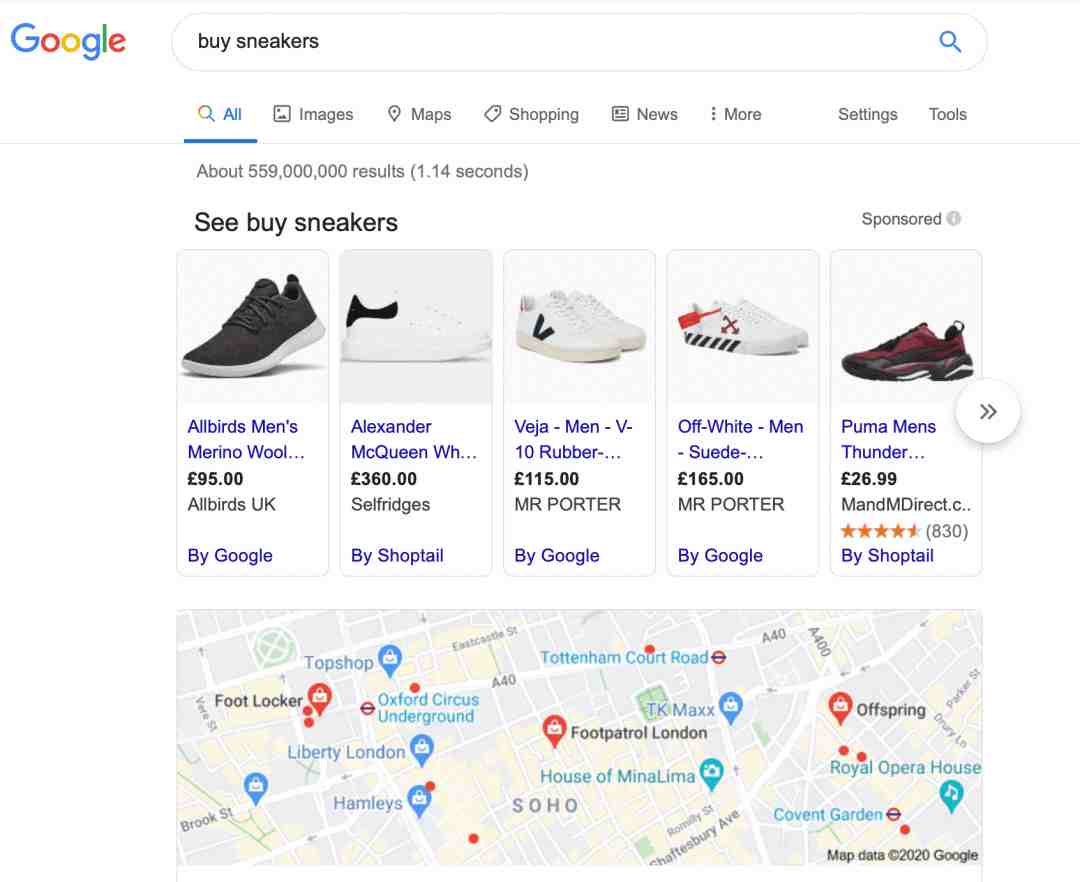Click the Royal Opera House music pin
Image resolution: width=1080 pixels, height=882 pixels.
click(x=951, y=795)
